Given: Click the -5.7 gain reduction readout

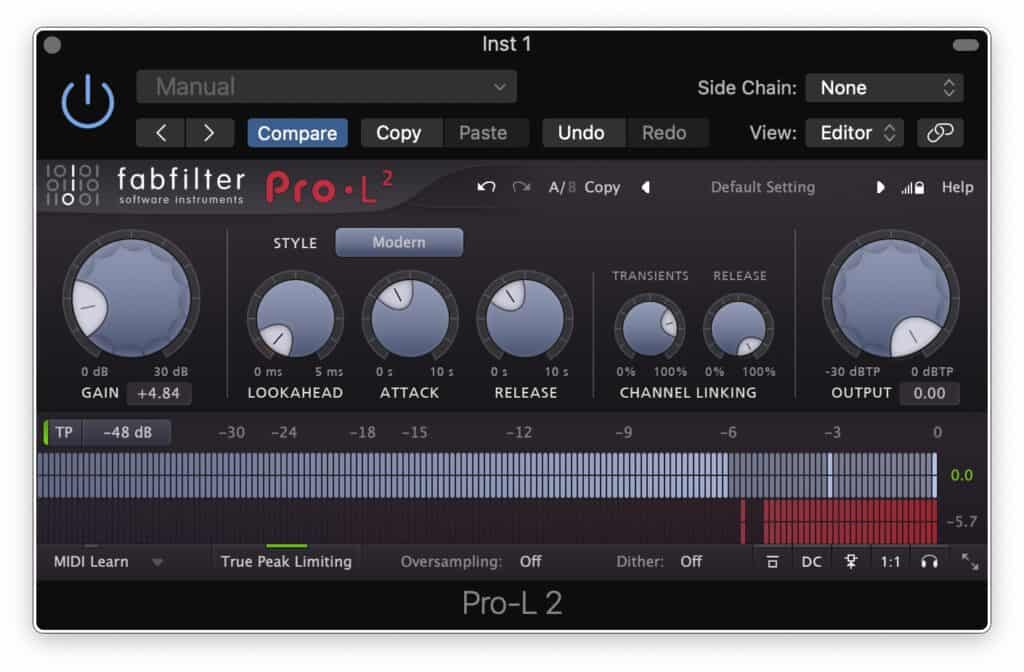Looking at the screenshot, I should 962,521.
